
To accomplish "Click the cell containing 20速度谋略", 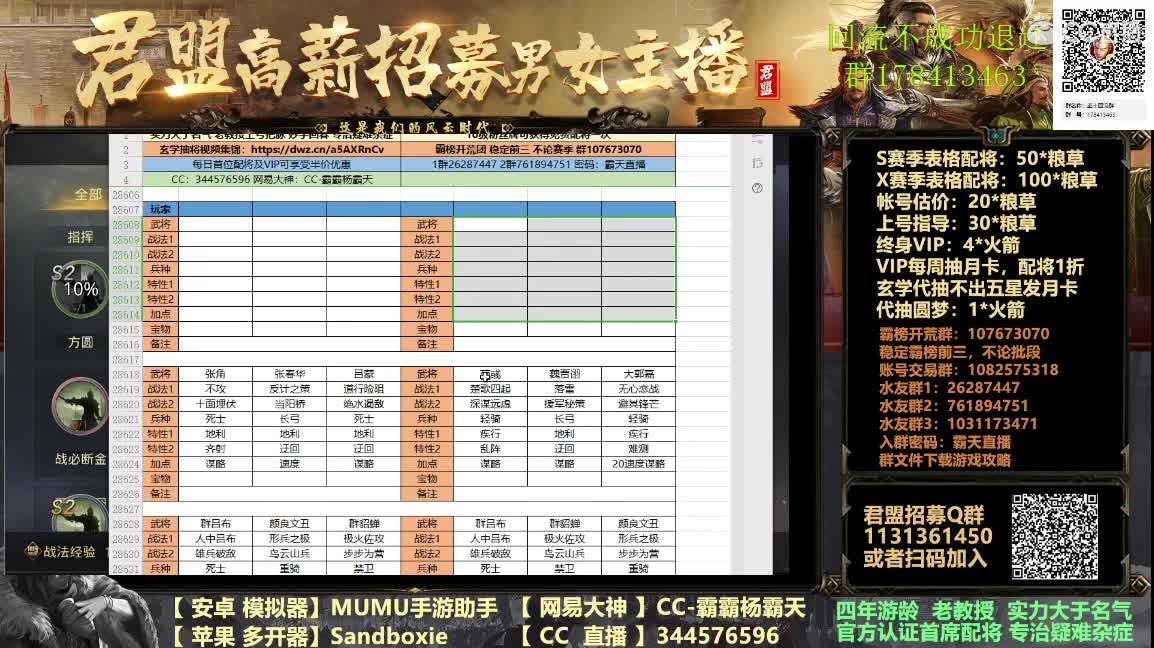I will click(x=638, y=464).
